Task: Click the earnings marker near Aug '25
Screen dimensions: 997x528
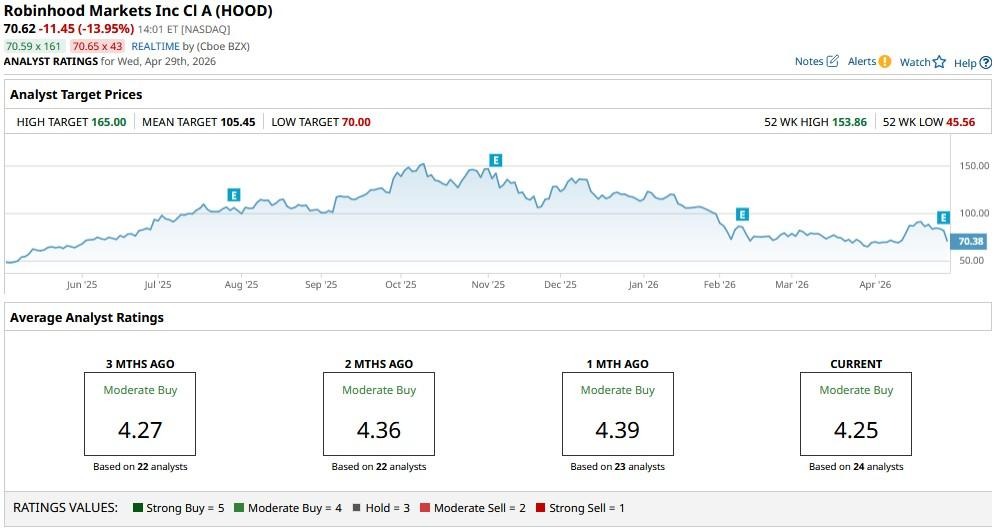Action: click(233, 195)
